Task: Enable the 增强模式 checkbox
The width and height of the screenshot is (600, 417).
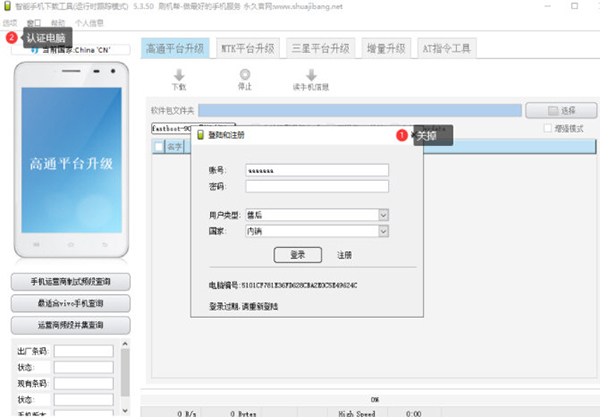Action: point(547,128)
